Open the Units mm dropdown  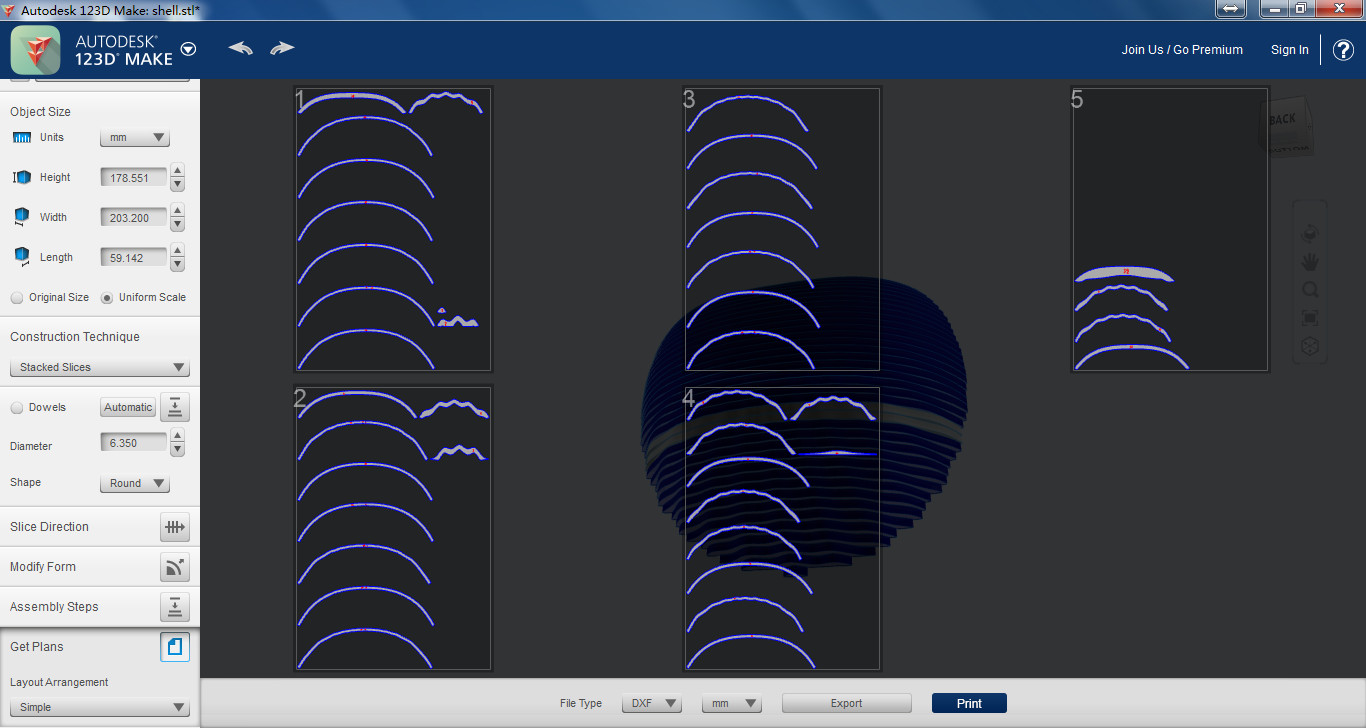pos(135,138)
